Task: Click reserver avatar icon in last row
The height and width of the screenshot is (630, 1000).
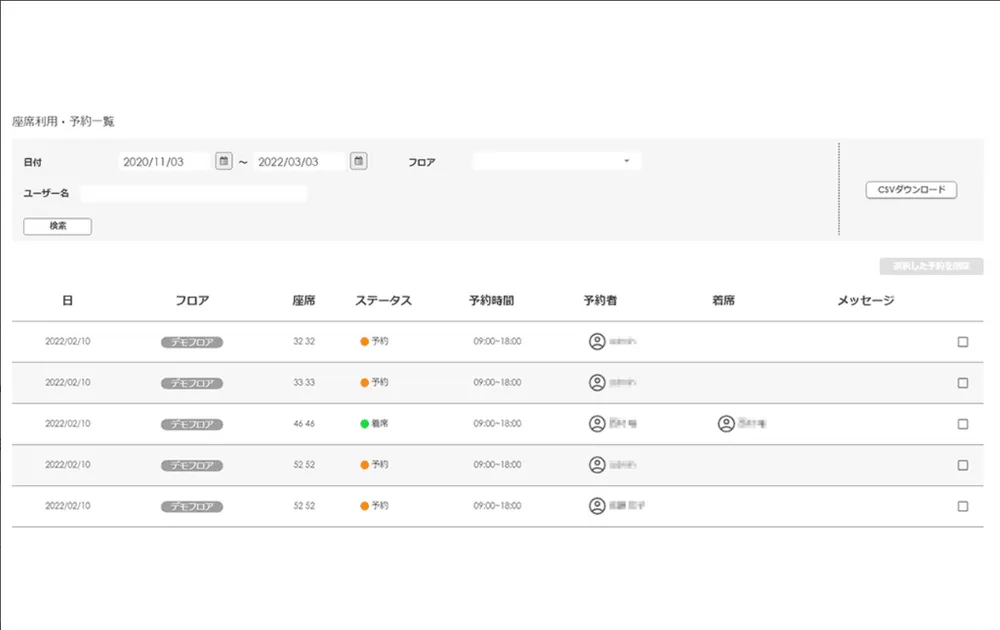Action: 597,506
